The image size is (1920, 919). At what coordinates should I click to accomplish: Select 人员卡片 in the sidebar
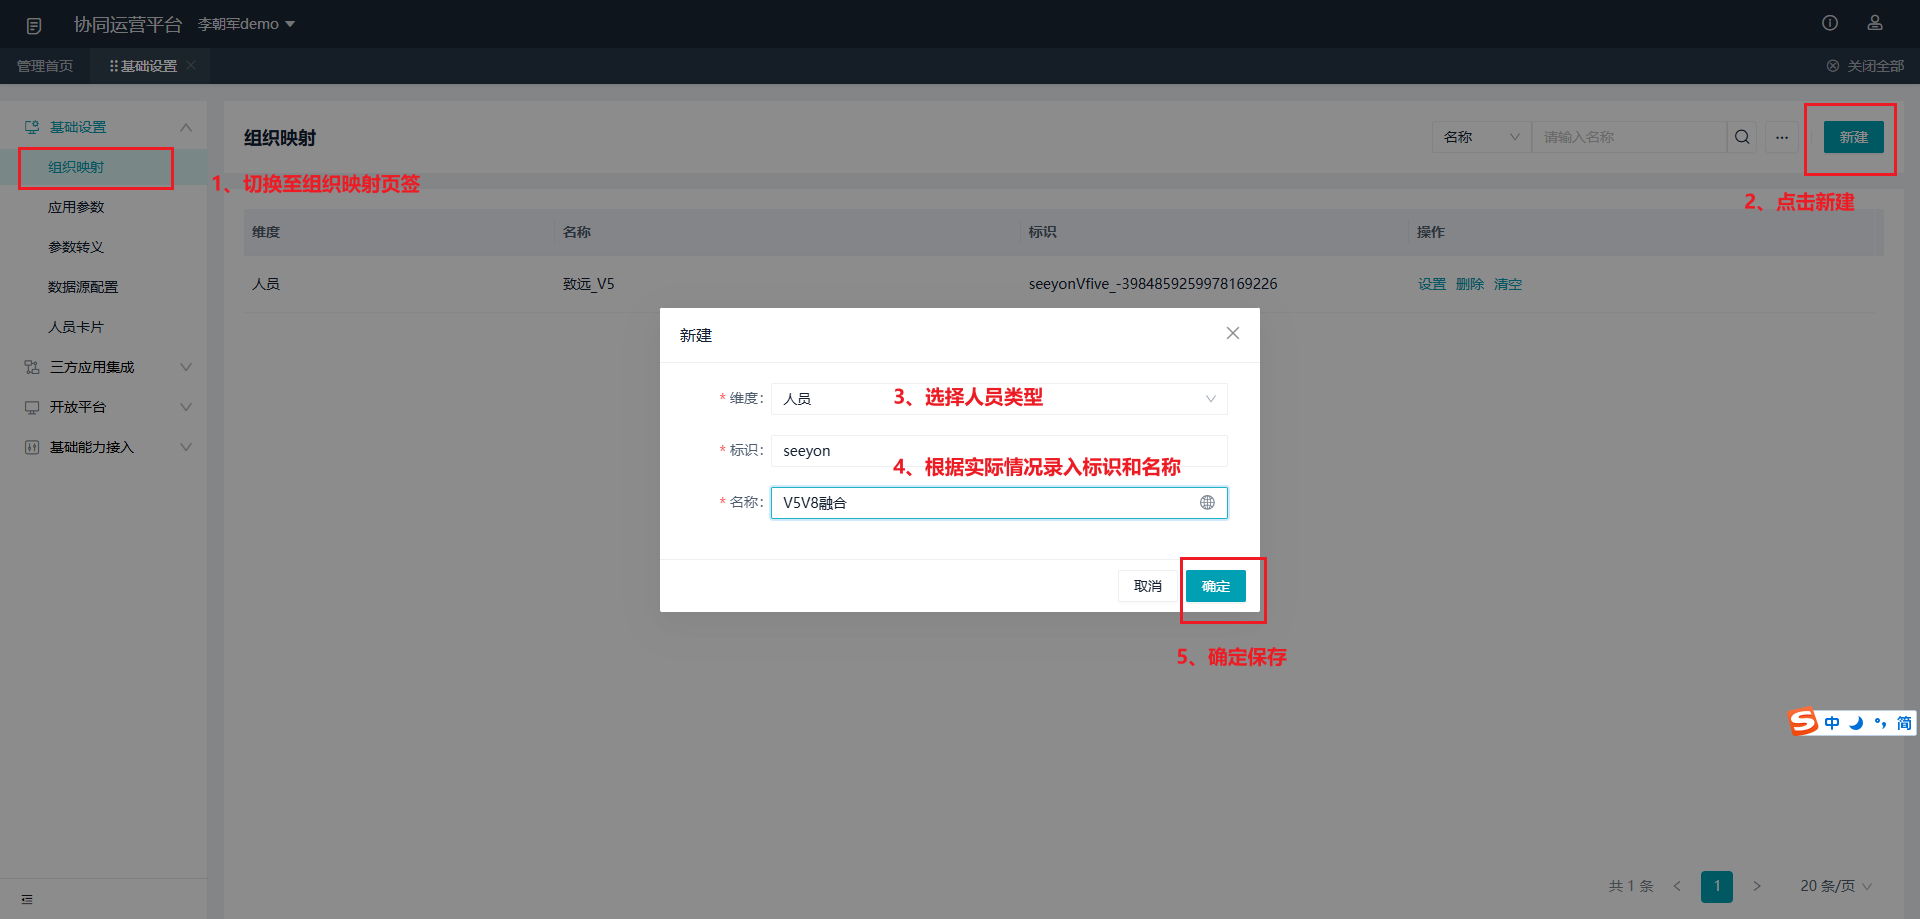[76, 327]
